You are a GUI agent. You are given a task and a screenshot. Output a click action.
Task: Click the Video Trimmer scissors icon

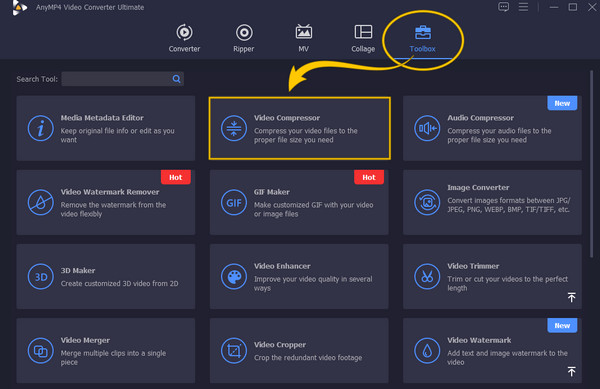[x=427, y=277]
